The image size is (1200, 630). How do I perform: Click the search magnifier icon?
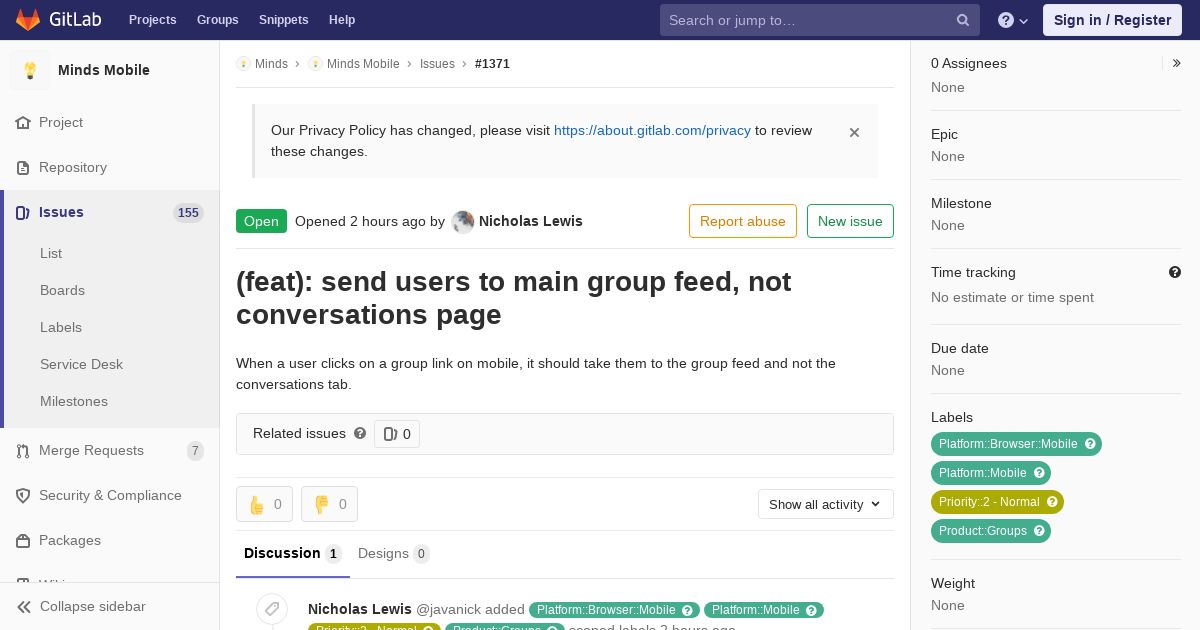[x=963, y=20]
